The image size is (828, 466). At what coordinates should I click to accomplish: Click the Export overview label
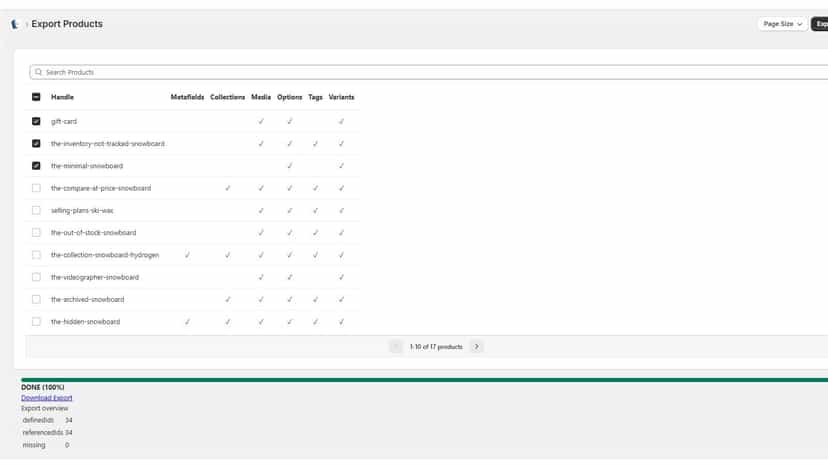[x=44, y=408]
